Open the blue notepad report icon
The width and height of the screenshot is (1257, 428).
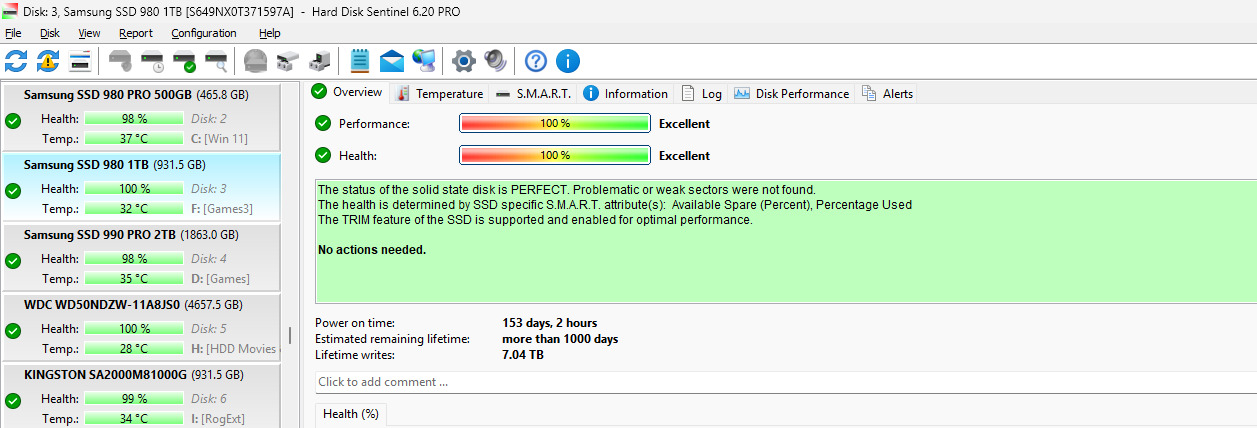(360, 61)
